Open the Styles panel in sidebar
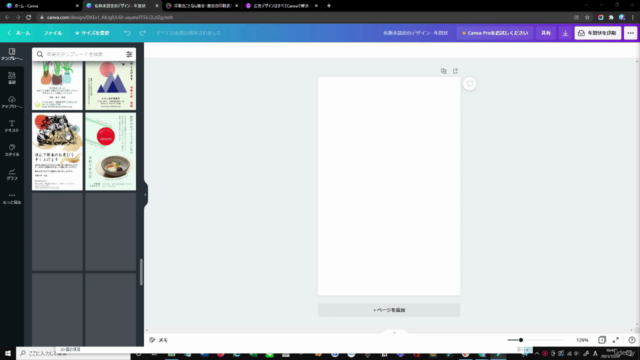Image resolution: width=640 pixels, height=360 pixels. (x=12, y=150)
